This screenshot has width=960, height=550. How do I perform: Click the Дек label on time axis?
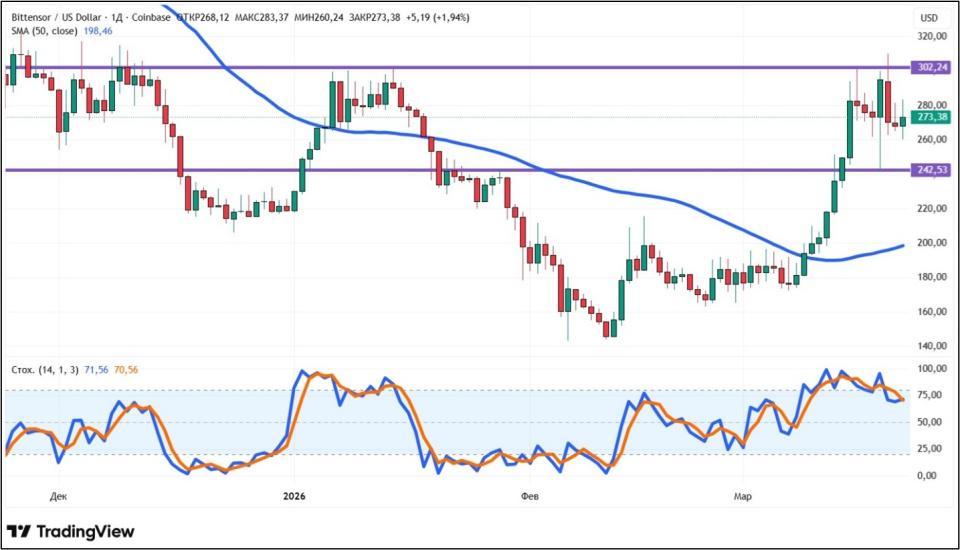tap(58, 495)
